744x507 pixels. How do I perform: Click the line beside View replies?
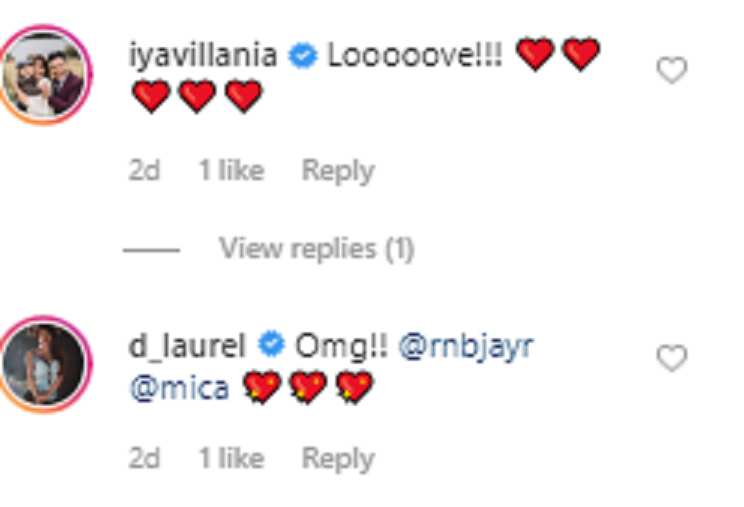(x=151, y=250)
